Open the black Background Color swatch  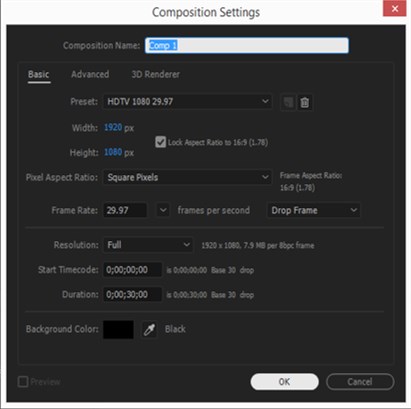[x=118, y=329]
